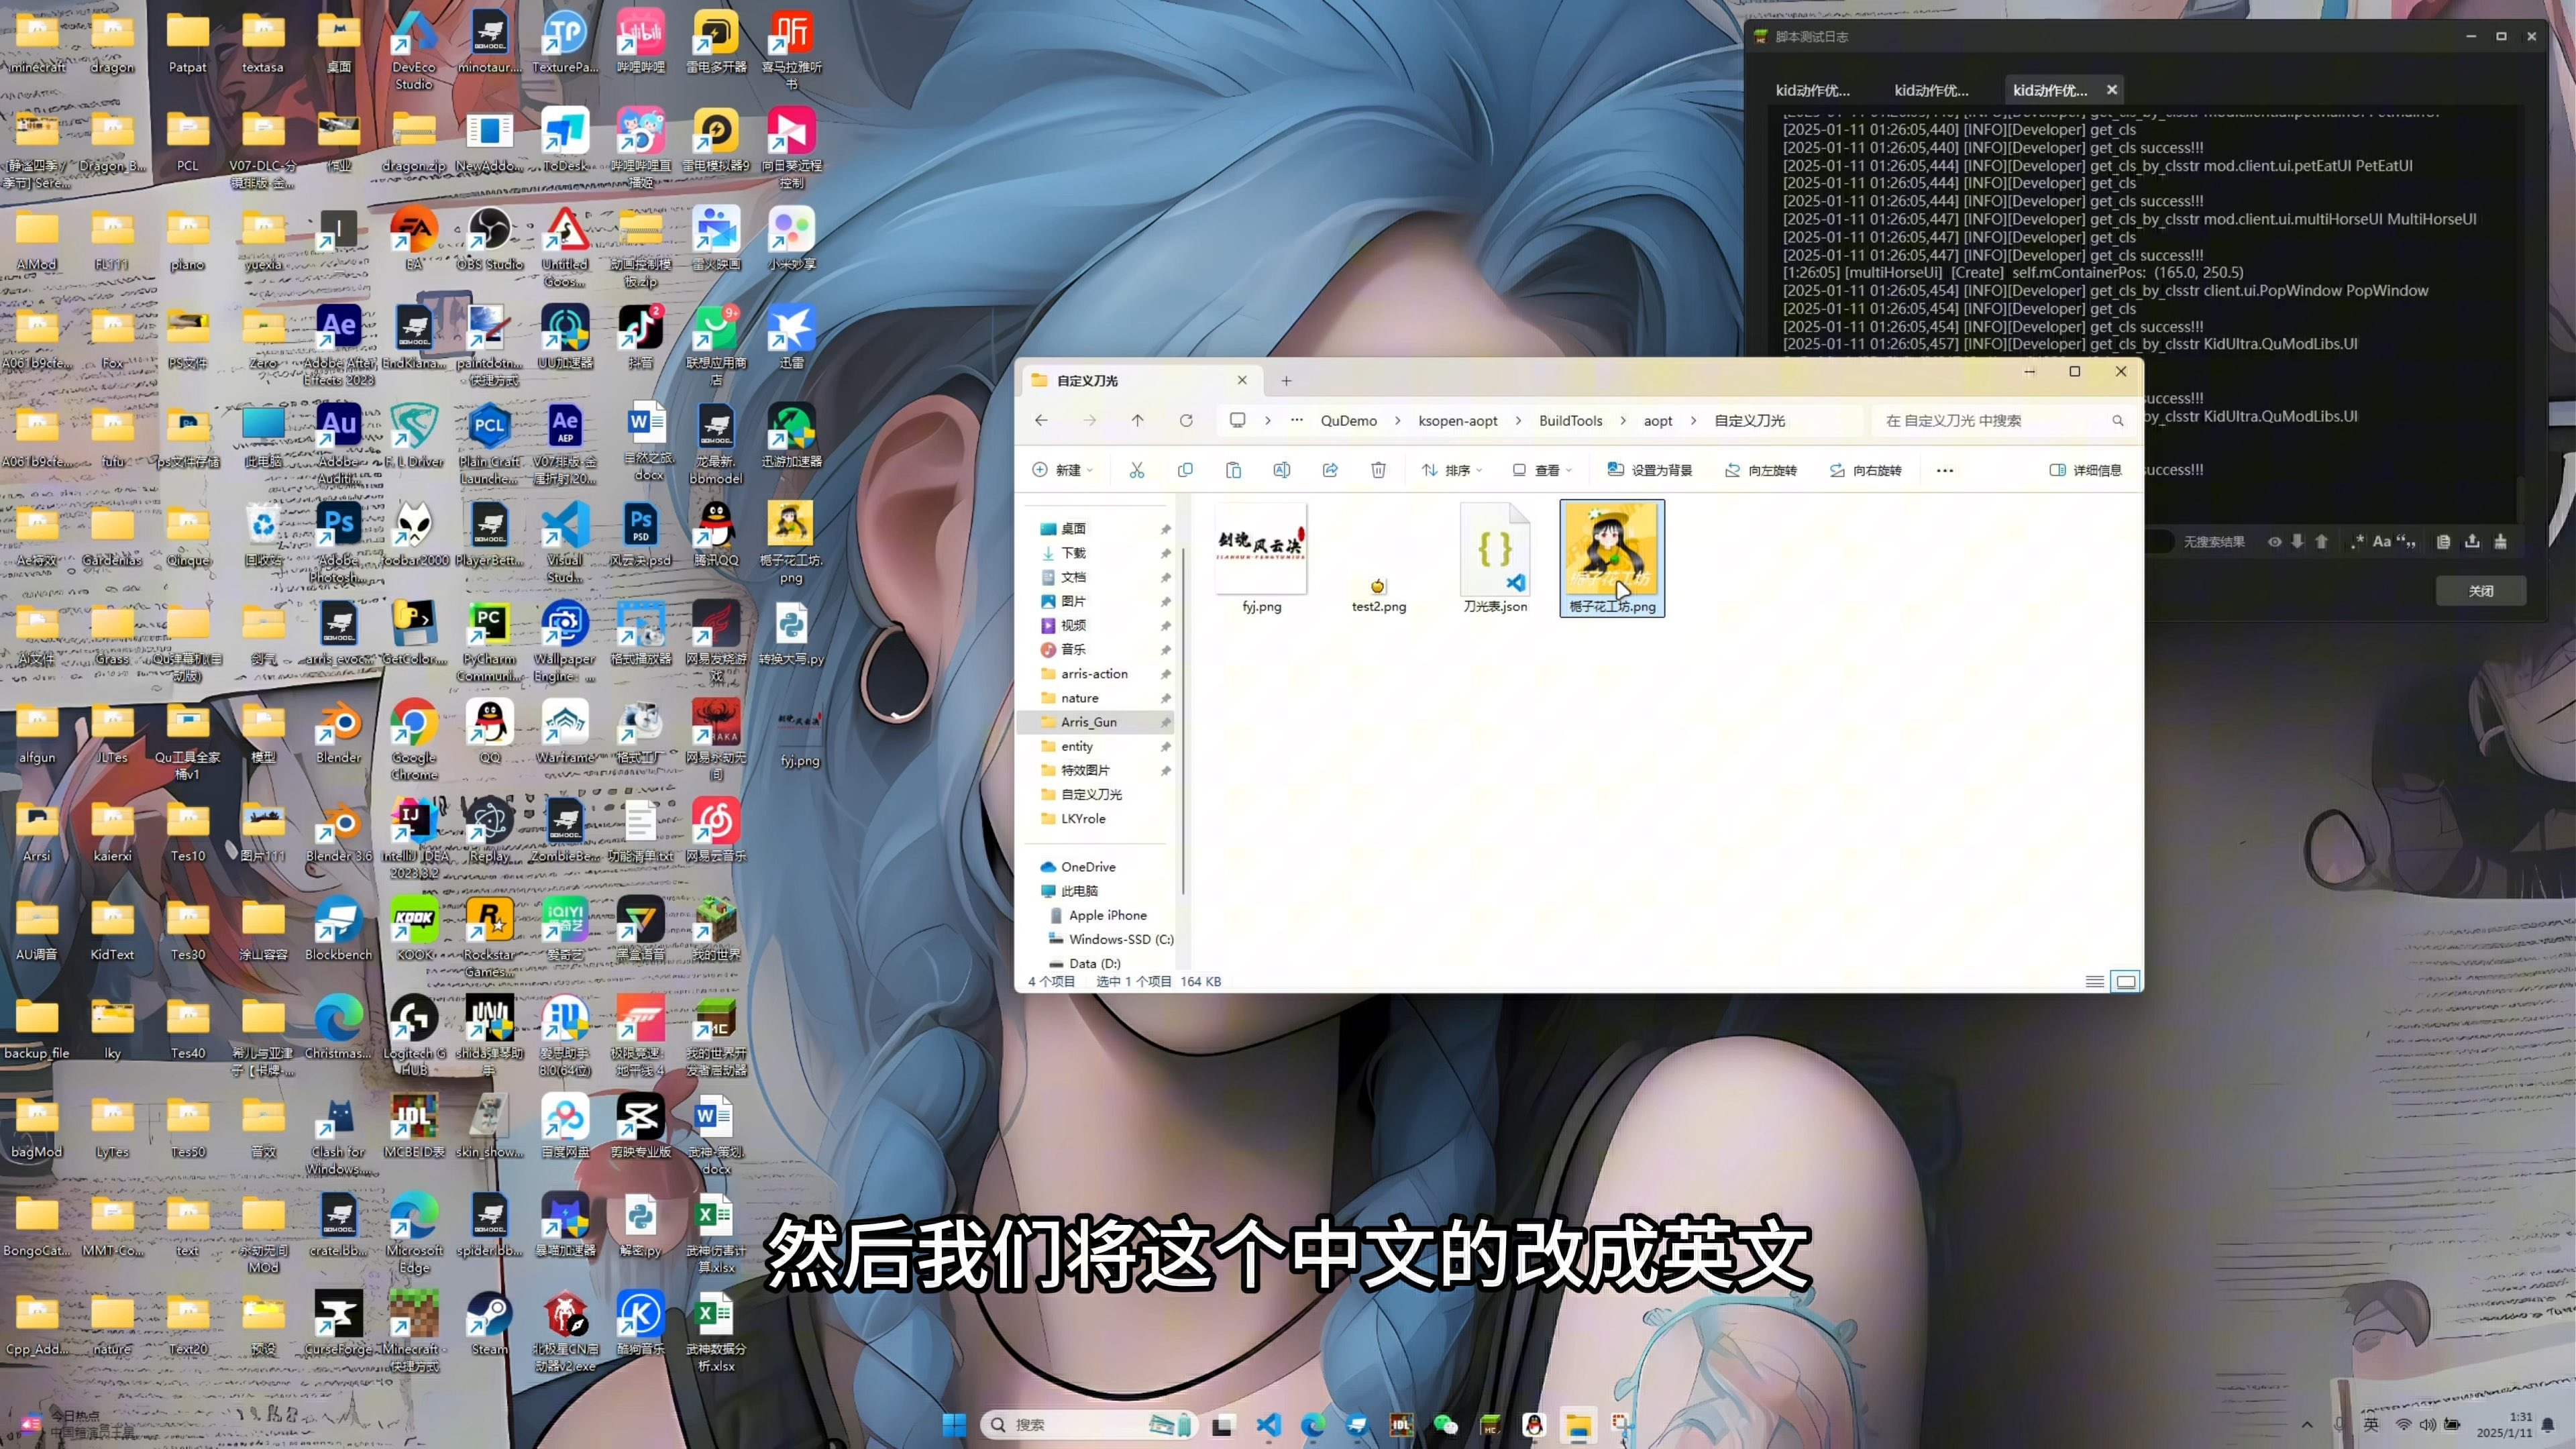Click the clear-log broom icon

pyautogui.click(x=2500, y=541)
